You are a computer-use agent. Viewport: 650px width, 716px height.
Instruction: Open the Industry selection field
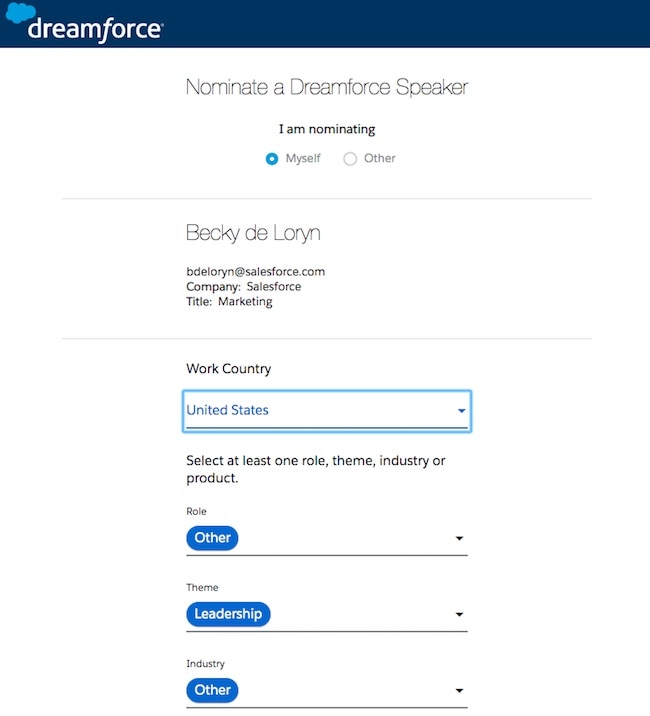[340, 690]
